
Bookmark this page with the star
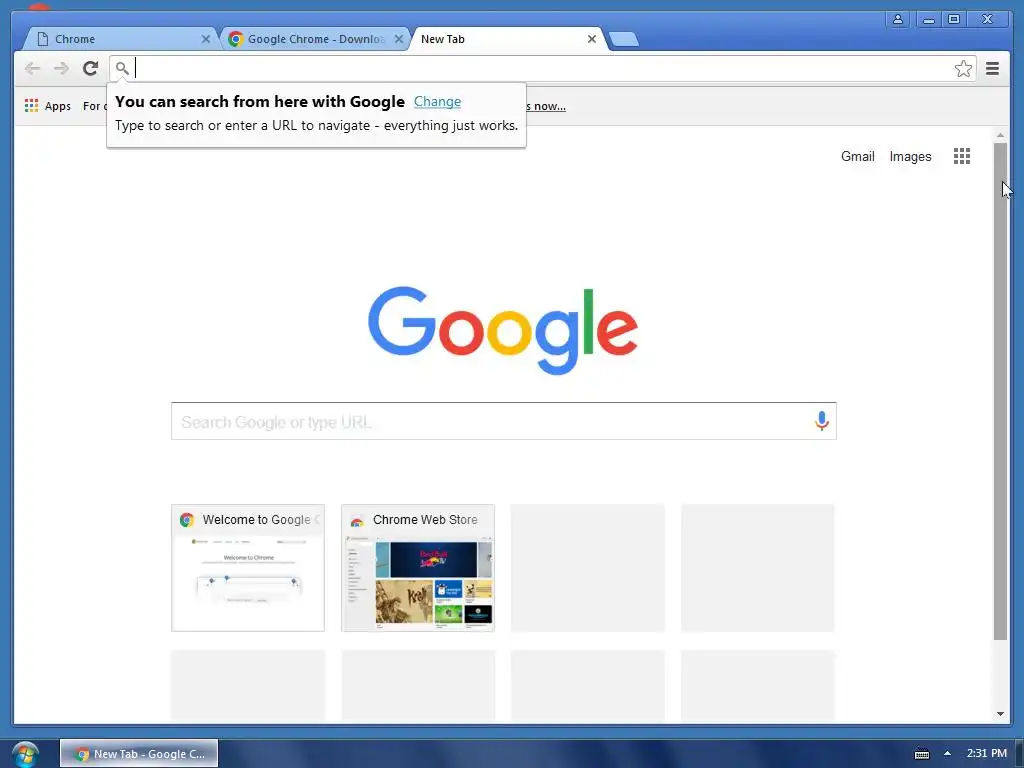pyautogui.click(x=963, y=69)
